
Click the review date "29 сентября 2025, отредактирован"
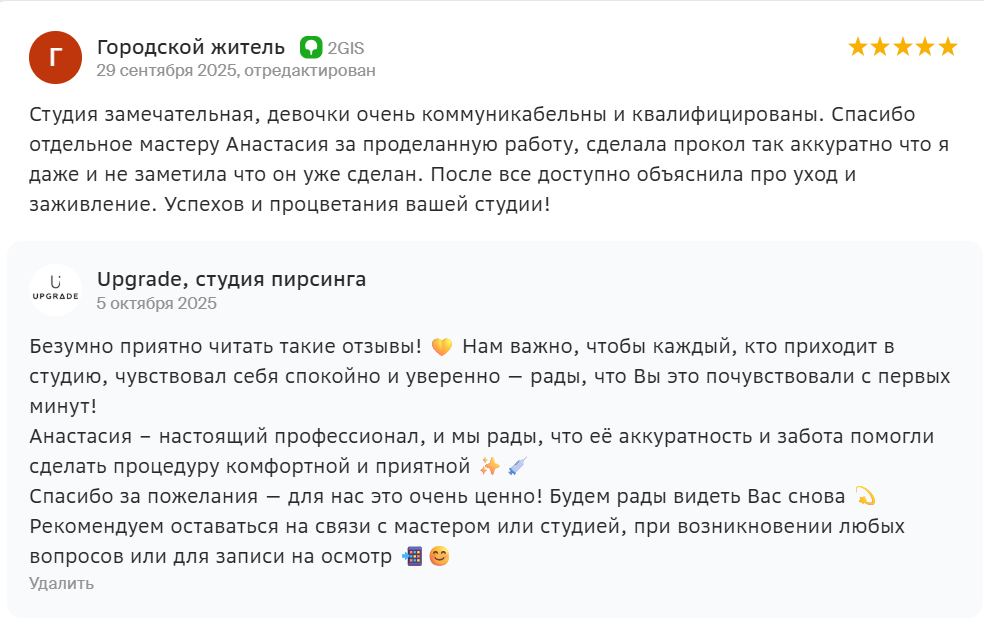(236, 70)
